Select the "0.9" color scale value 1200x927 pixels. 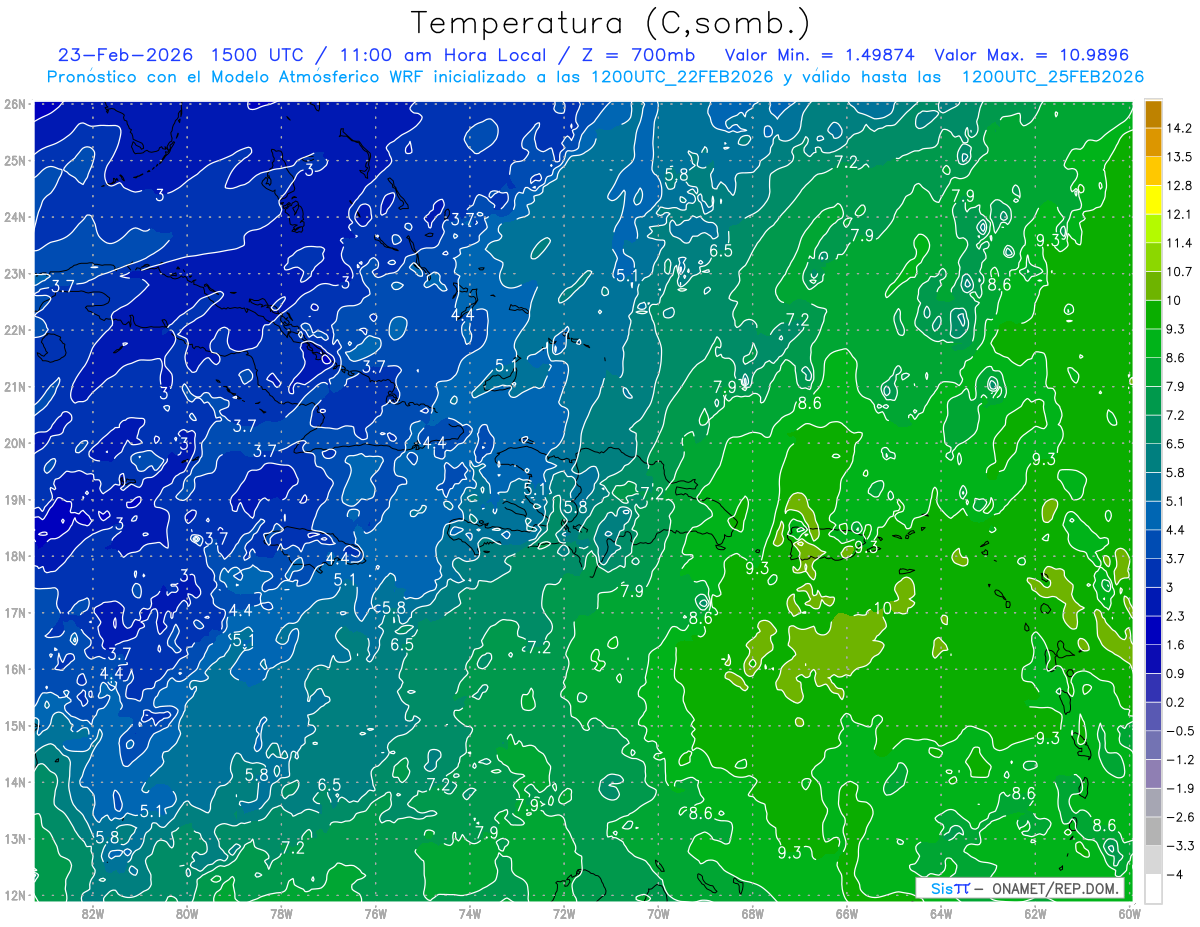1175,674
